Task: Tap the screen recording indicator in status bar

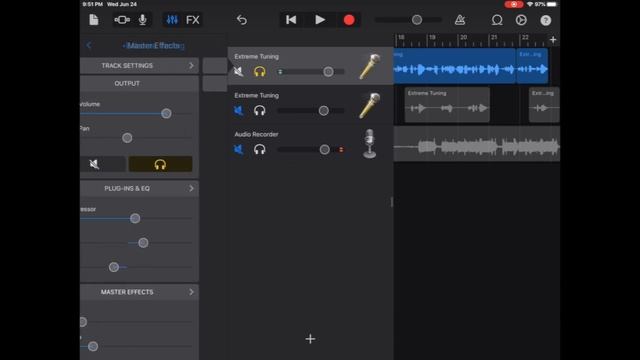Action: tap(514, 4)
